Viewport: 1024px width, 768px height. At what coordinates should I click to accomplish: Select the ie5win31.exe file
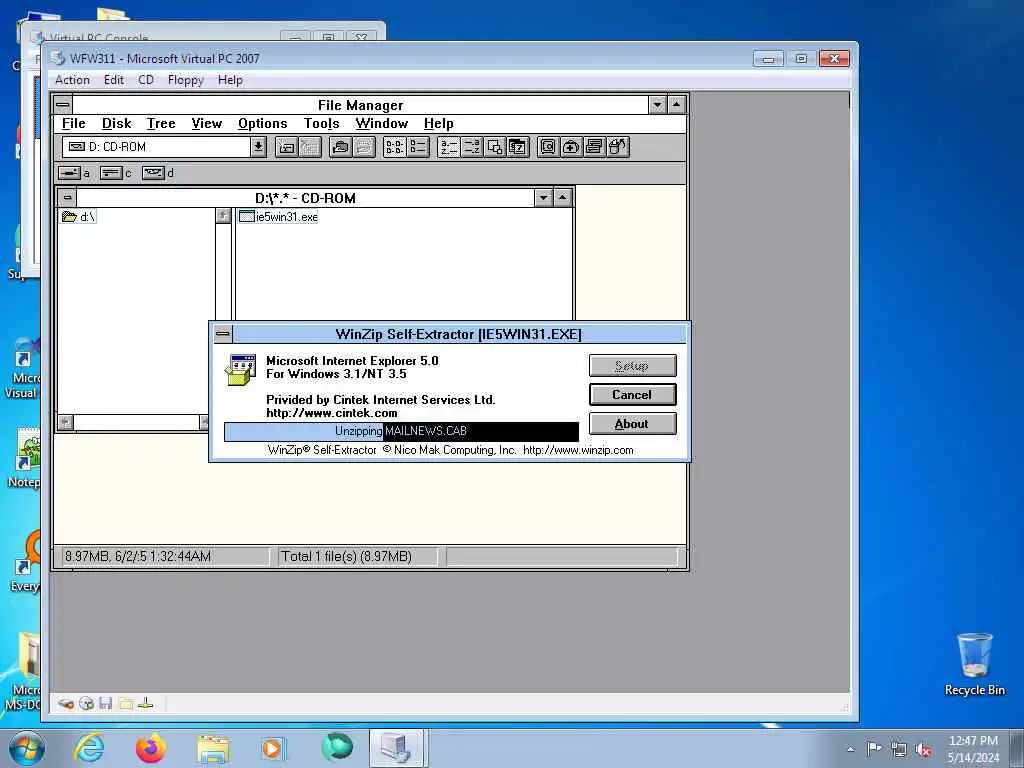(x=278, y=216)
